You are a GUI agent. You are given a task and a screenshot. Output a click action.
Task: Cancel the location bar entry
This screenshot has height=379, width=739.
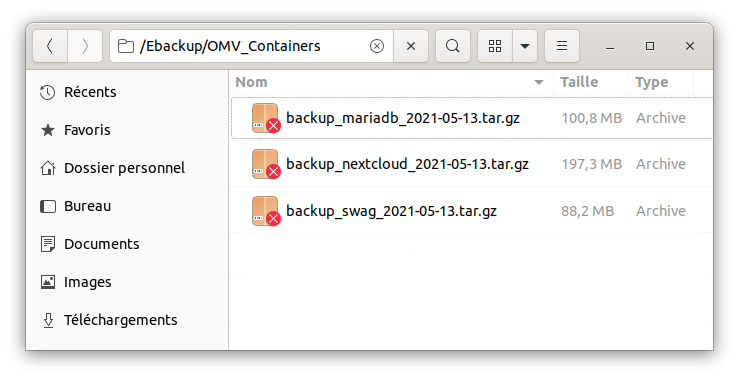[411, 46]
